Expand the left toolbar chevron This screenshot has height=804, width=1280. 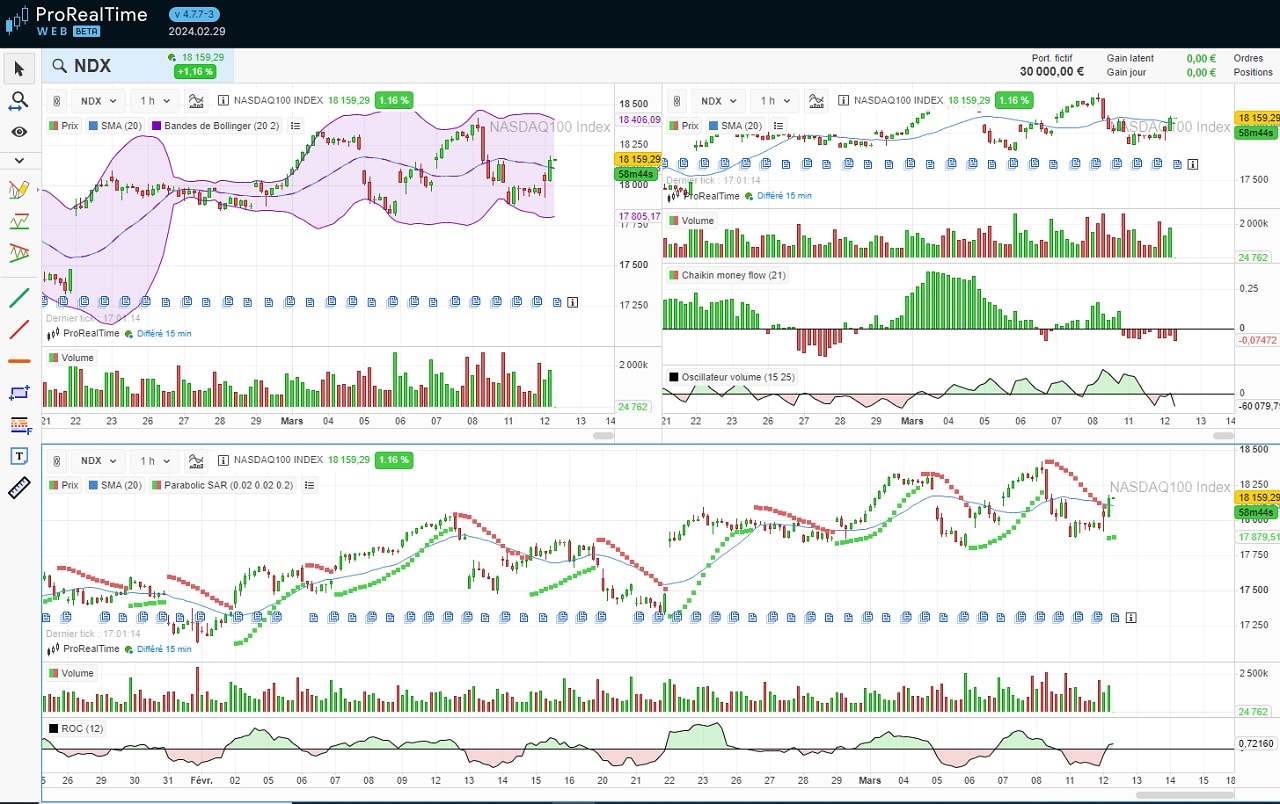(x=19, y=160)
